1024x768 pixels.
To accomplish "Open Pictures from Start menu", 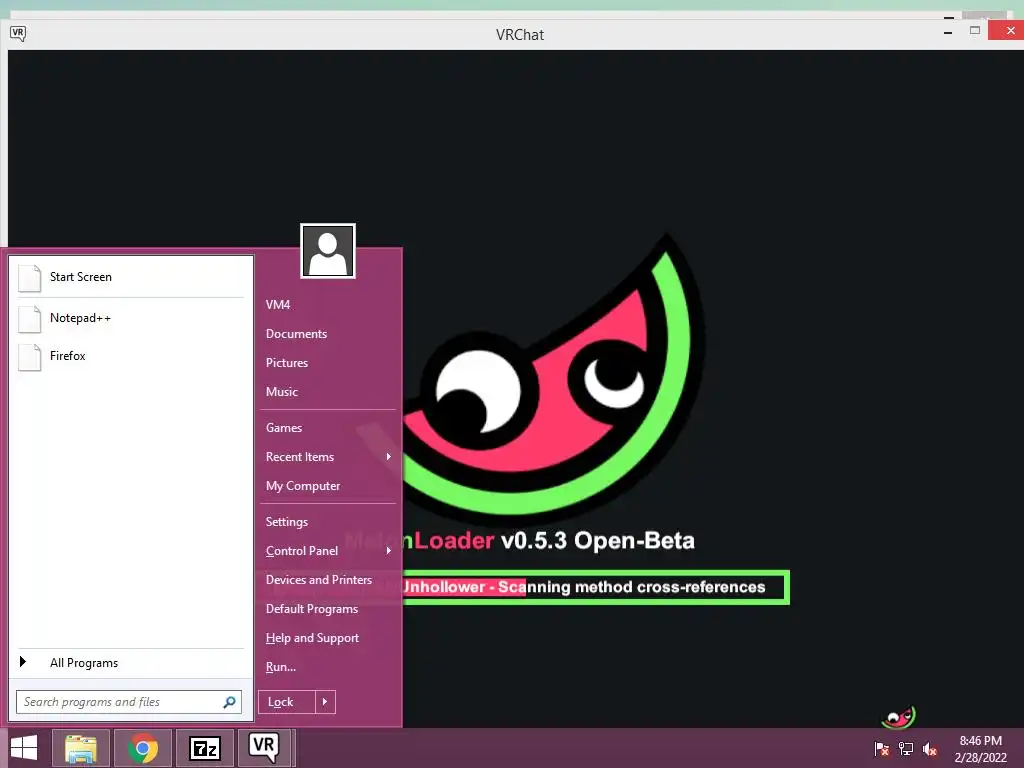I will (287, 363).
